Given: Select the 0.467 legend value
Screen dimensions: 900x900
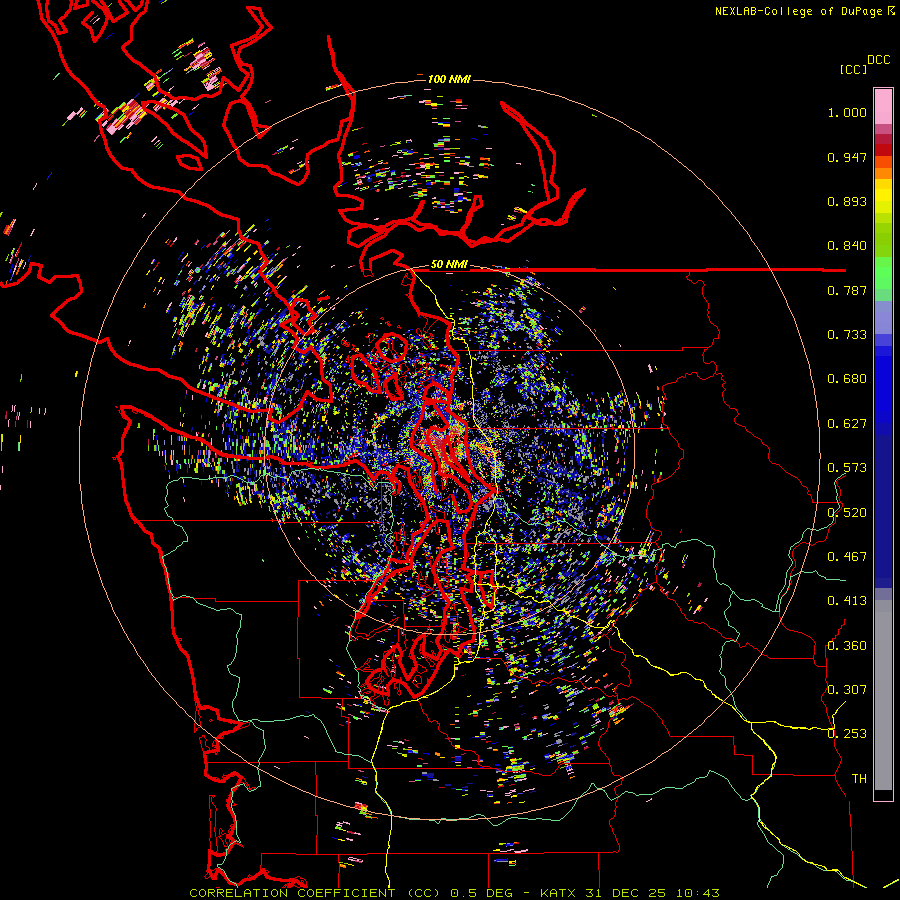Looking at the screenshot, I should [x=847, y=557].
